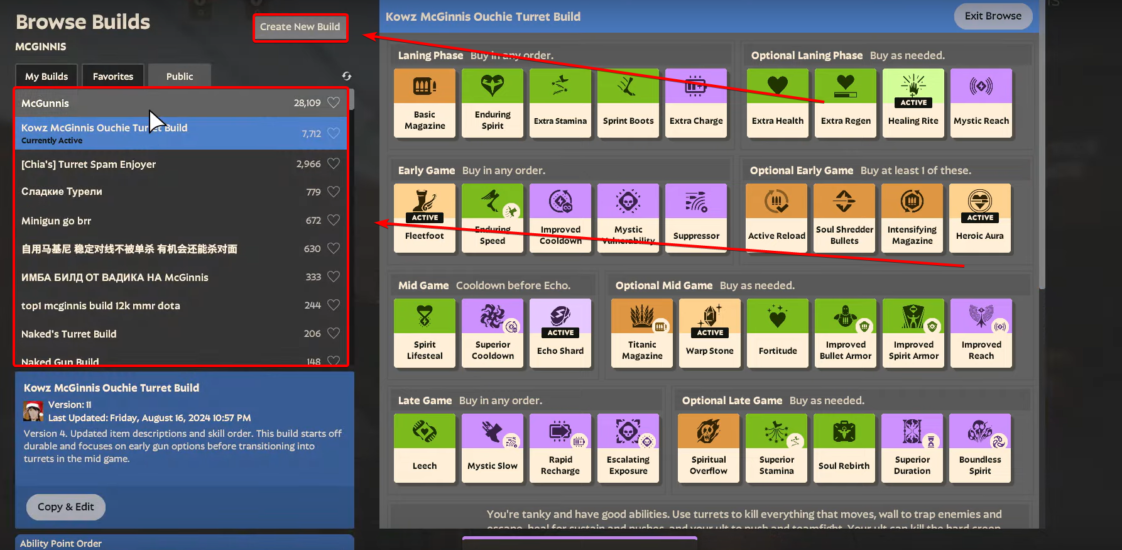This screenshot has width=1122, height=550.
Task: Click the Superior Stamina item
Action: point(776,448)
